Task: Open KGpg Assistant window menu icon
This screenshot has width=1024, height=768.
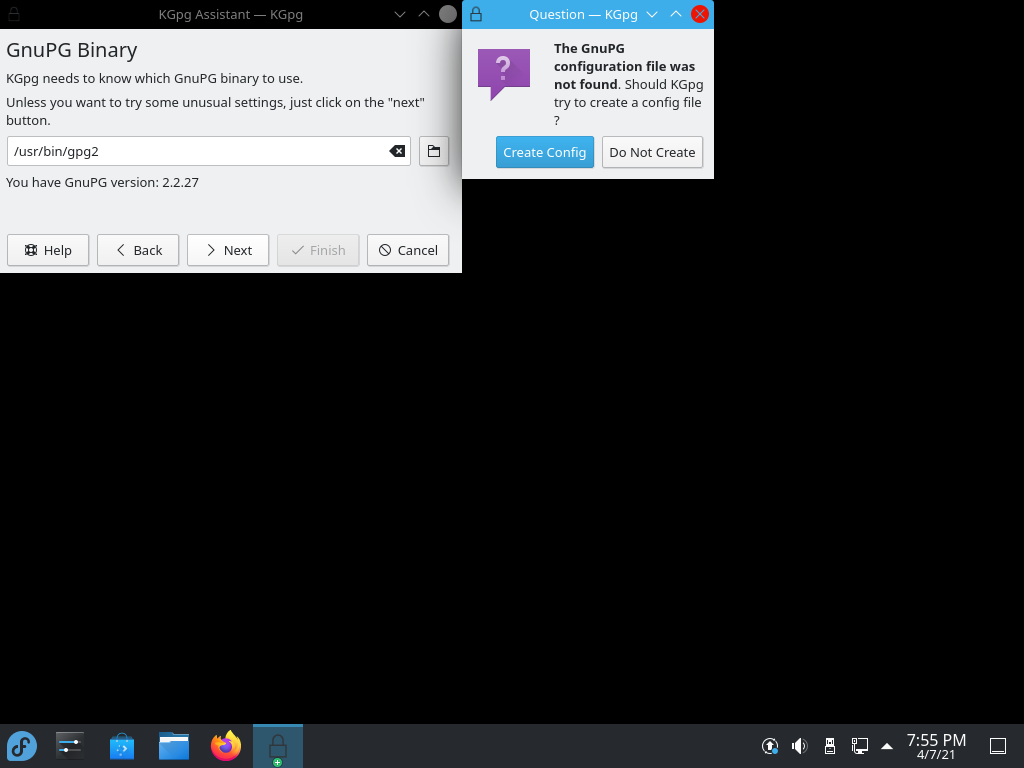Action: (14, 14)
